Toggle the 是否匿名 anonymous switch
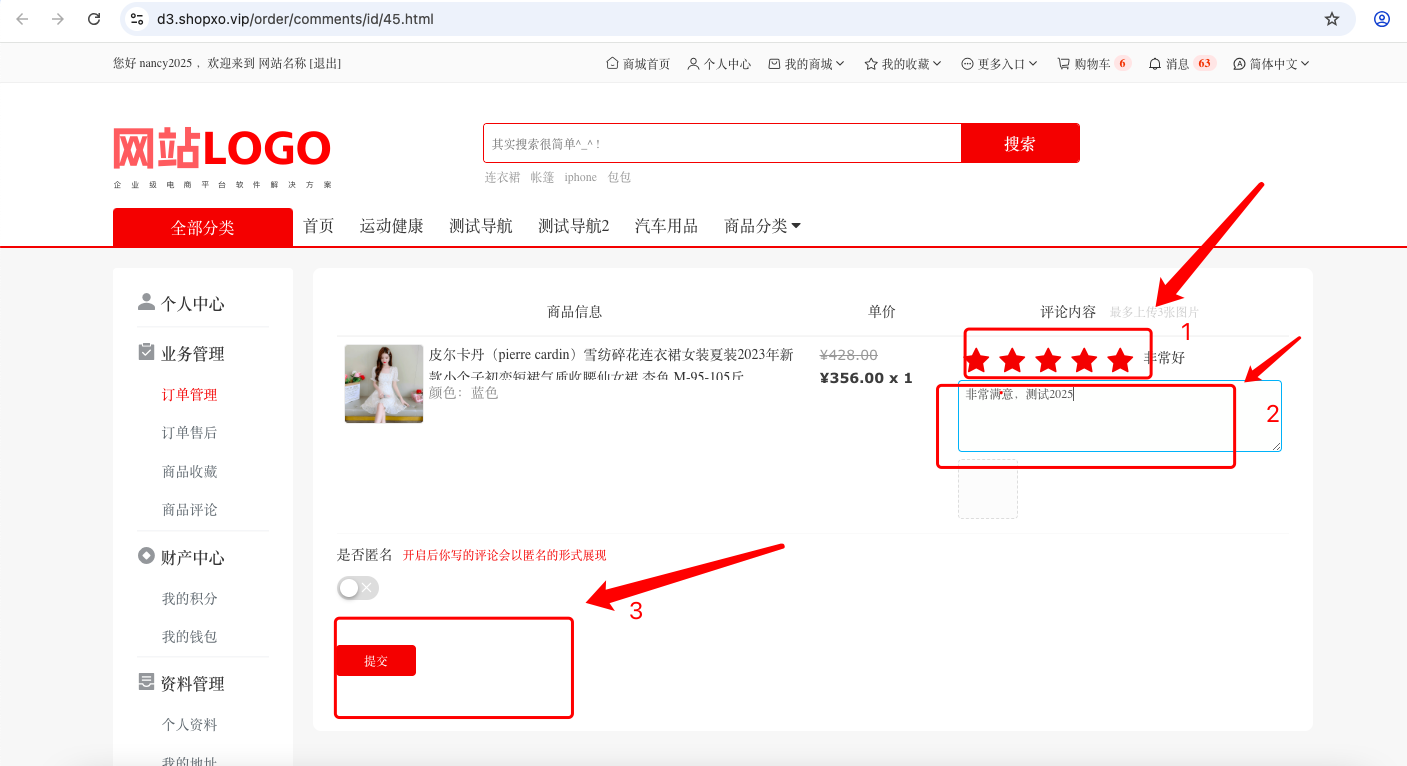This screenshot has width=1407, height=766. point(358,588)
